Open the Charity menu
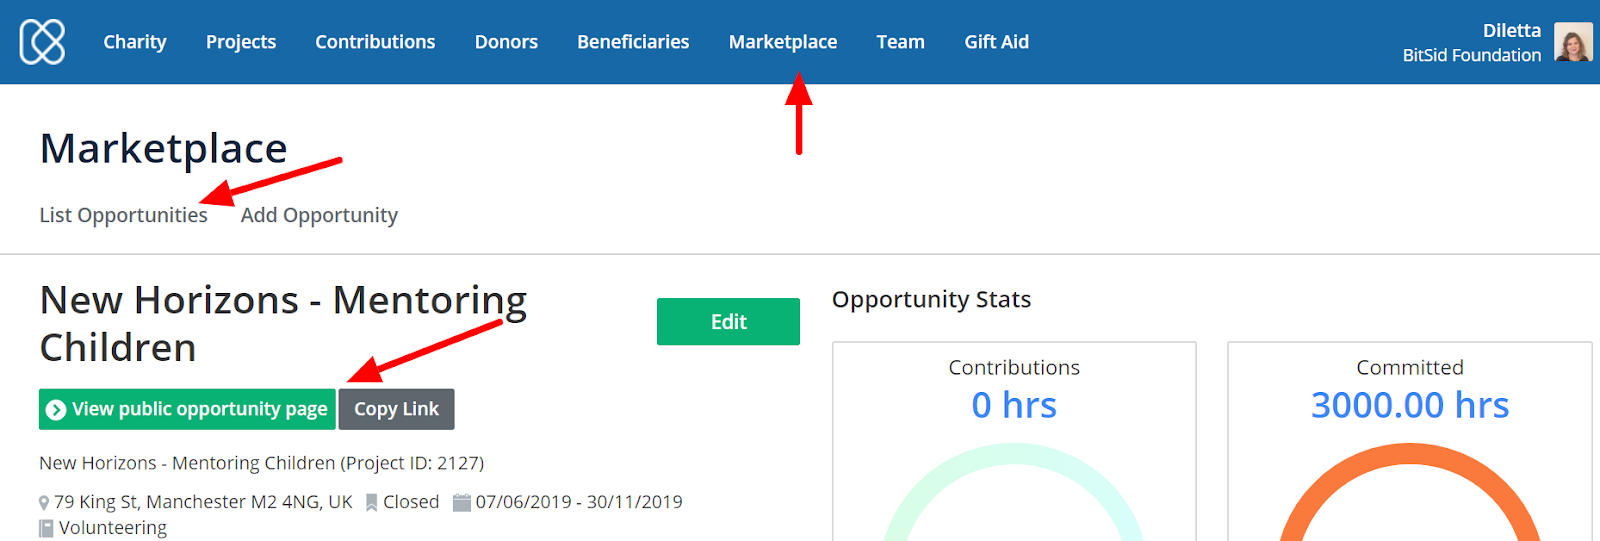1600x541 pixels. click(135, 42)
